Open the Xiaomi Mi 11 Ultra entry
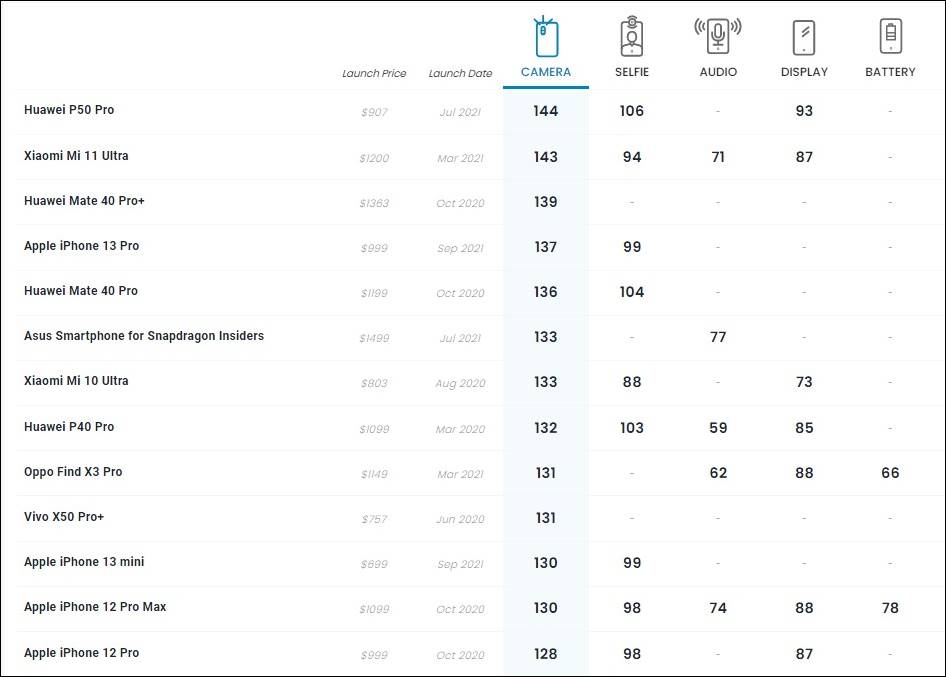Image resolution: width=946 pixels, height=677 pixels. coord(76,156)
